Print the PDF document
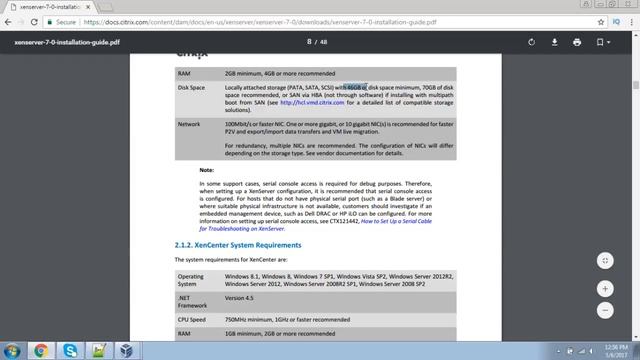This screenshot has width=640, height=360. click(x=577, y=42)
